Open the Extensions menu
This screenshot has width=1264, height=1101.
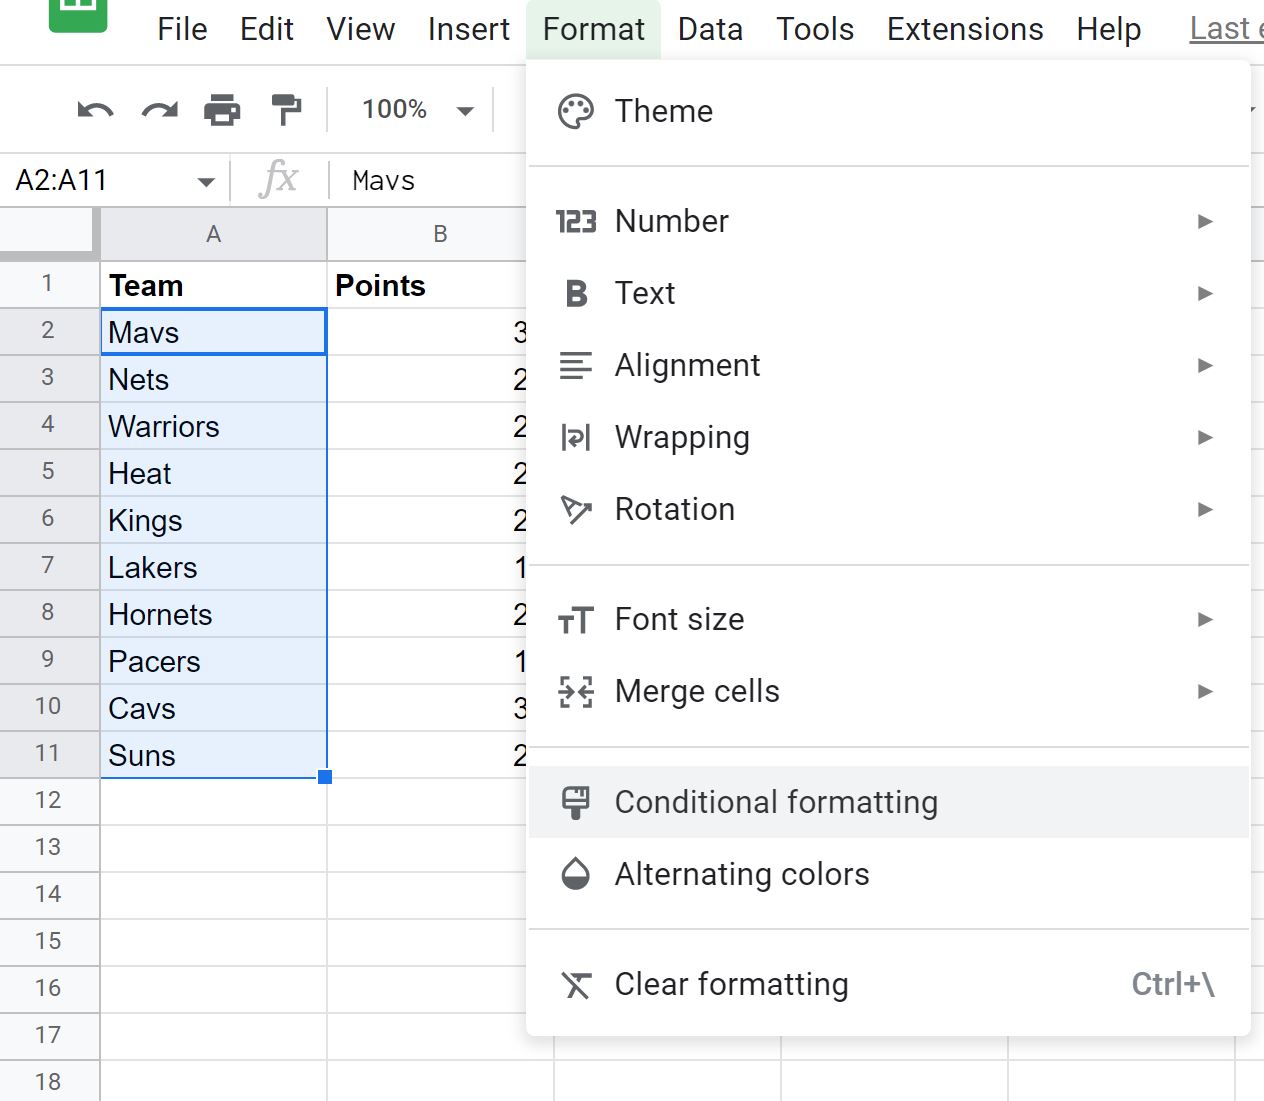click(x=963, y=29)
